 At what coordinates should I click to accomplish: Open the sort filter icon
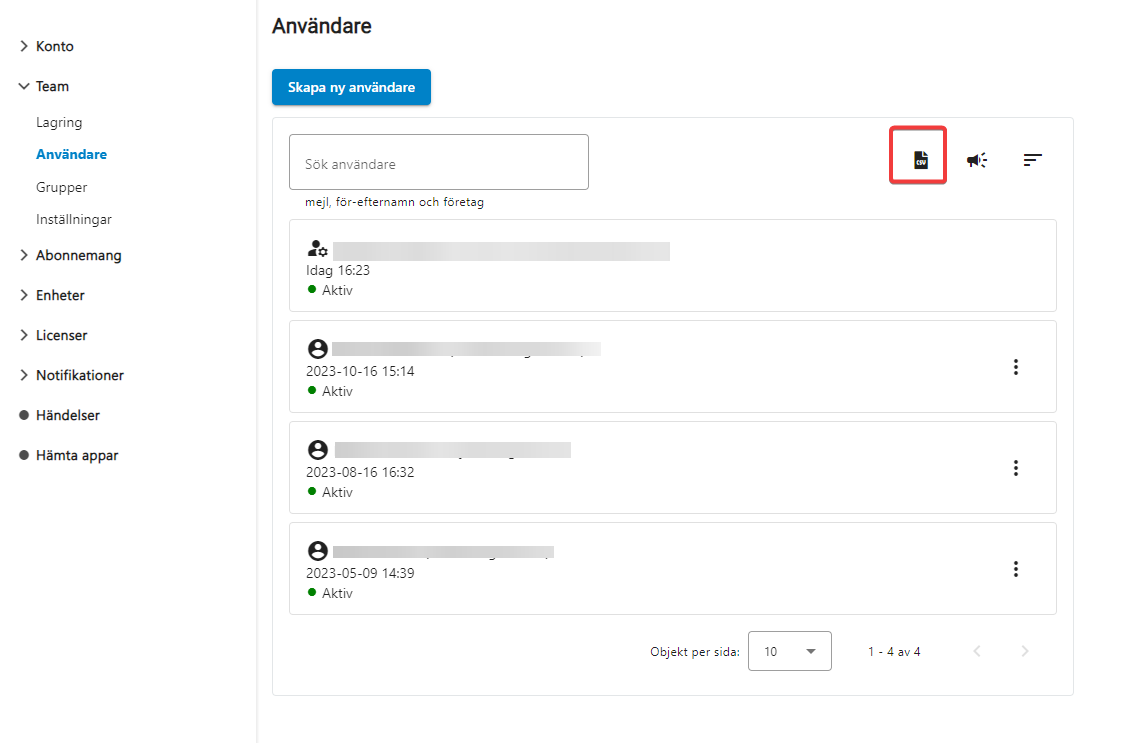point(1033,160)
